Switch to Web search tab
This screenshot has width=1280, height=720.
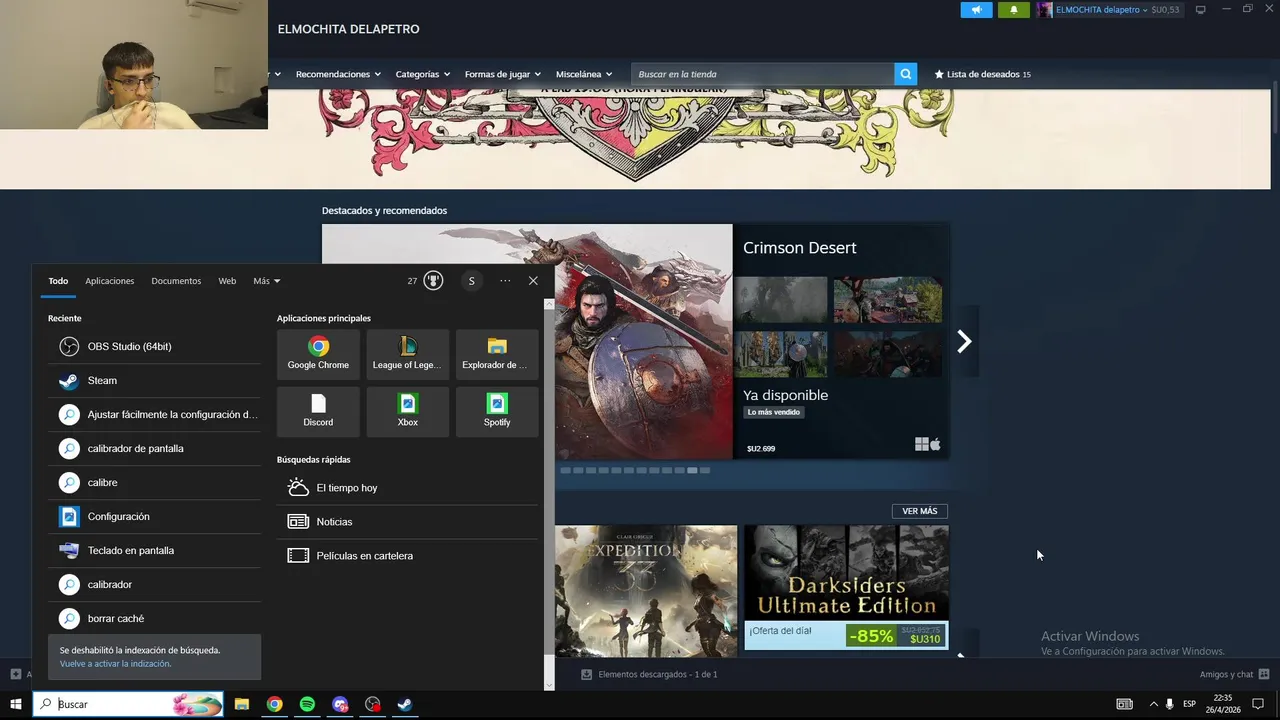(x=227, y=281)
